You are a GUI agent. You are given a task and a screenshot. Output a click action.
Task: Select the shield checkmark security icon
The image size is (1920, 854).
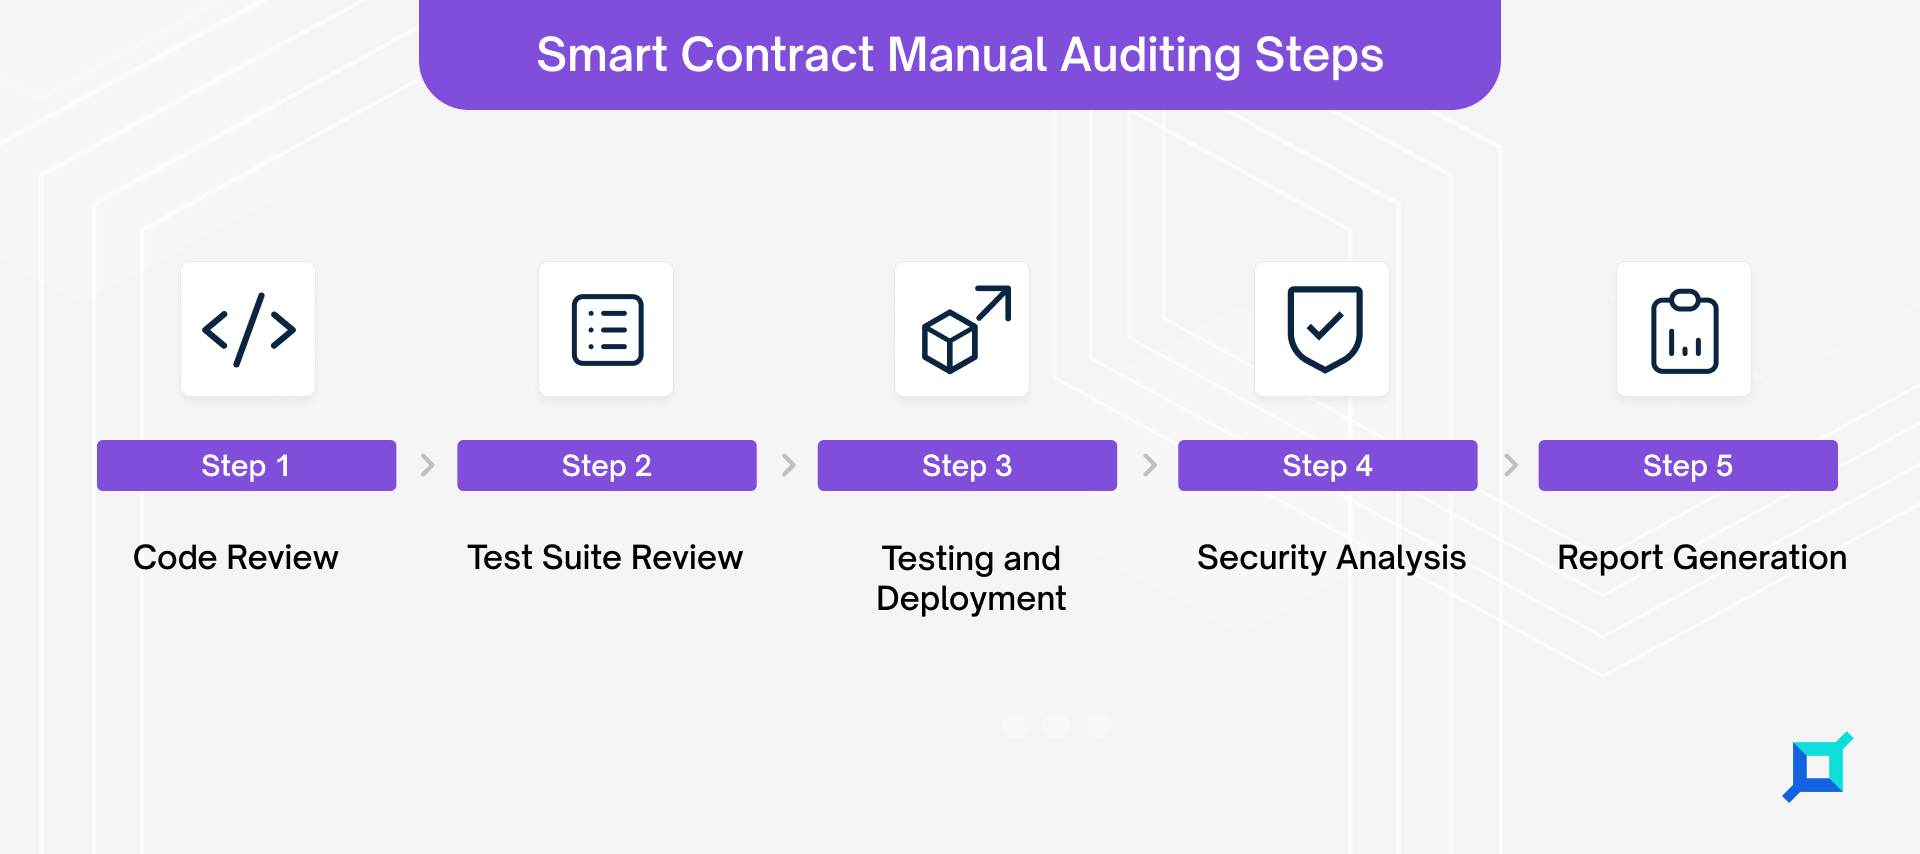pos(1322,329)
